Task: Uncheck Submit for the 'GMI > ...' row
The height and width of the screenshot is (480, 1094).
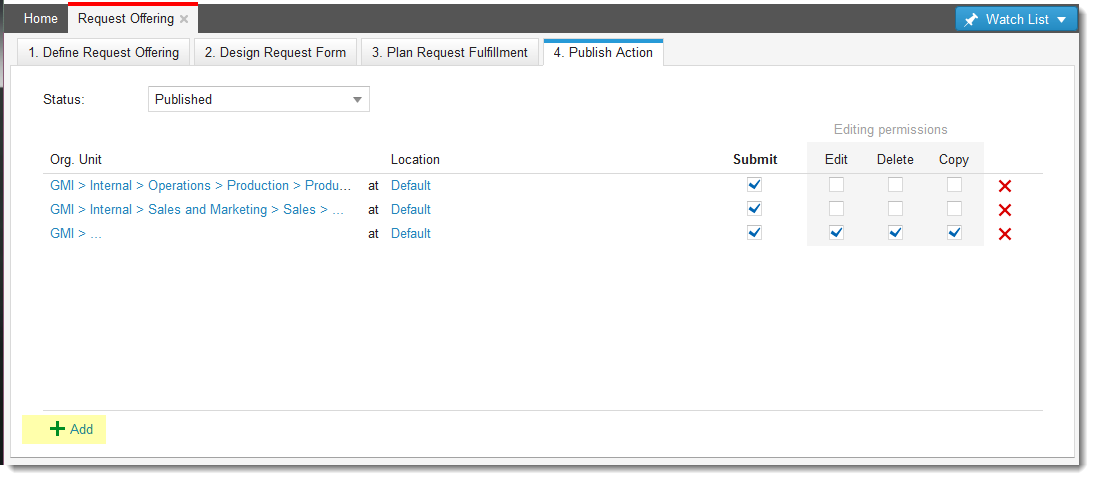Action: pyautogui.click(x=754, y=232)
